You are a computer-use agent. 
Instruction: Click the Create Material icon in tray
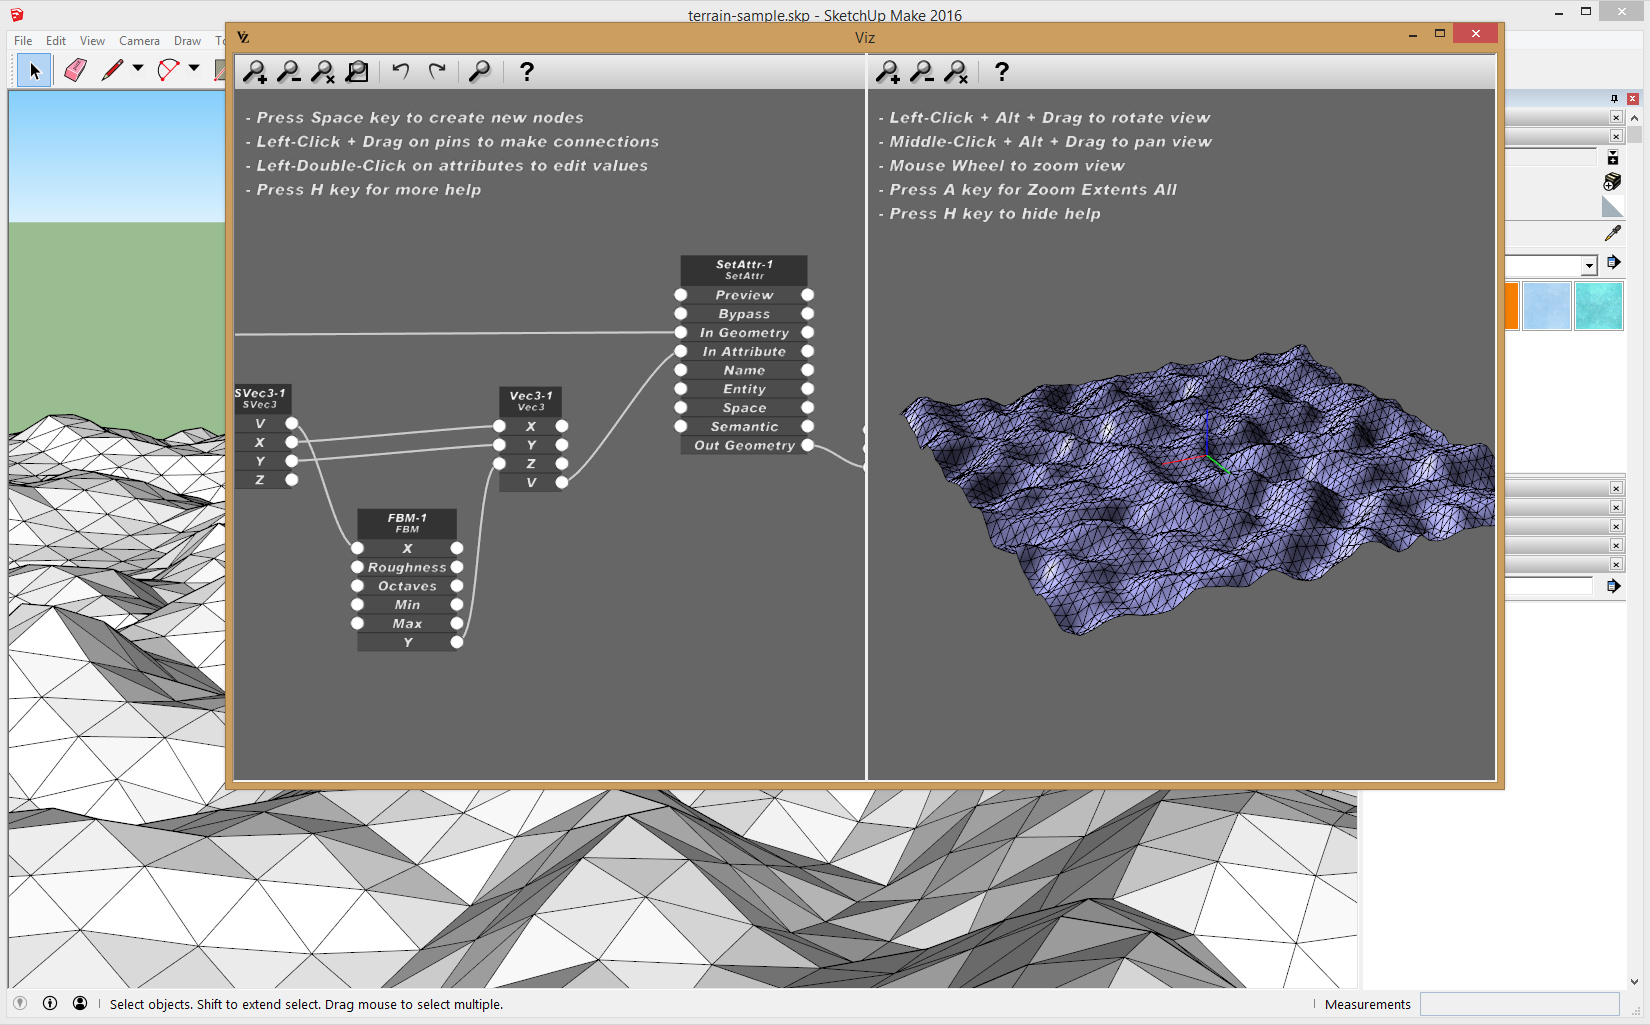[x=1612, y=181]
